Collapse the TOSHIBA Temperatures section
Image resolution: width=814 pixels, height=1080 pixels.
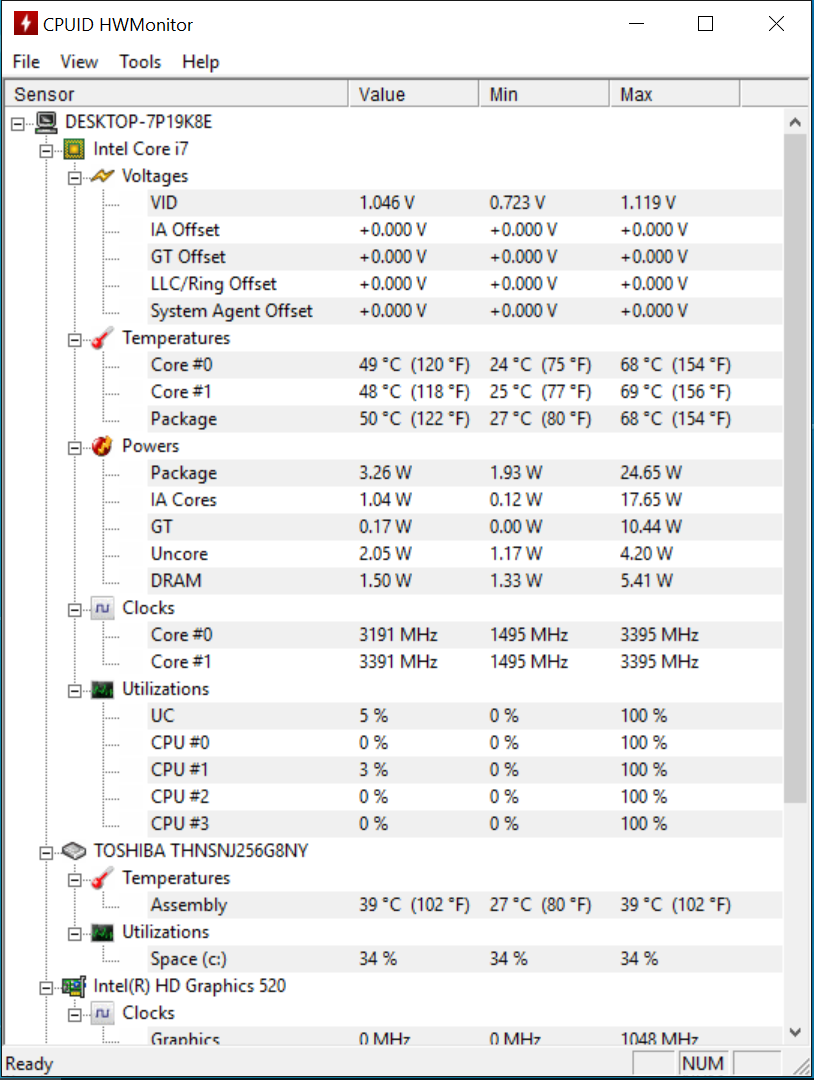[x=74, y=880]
